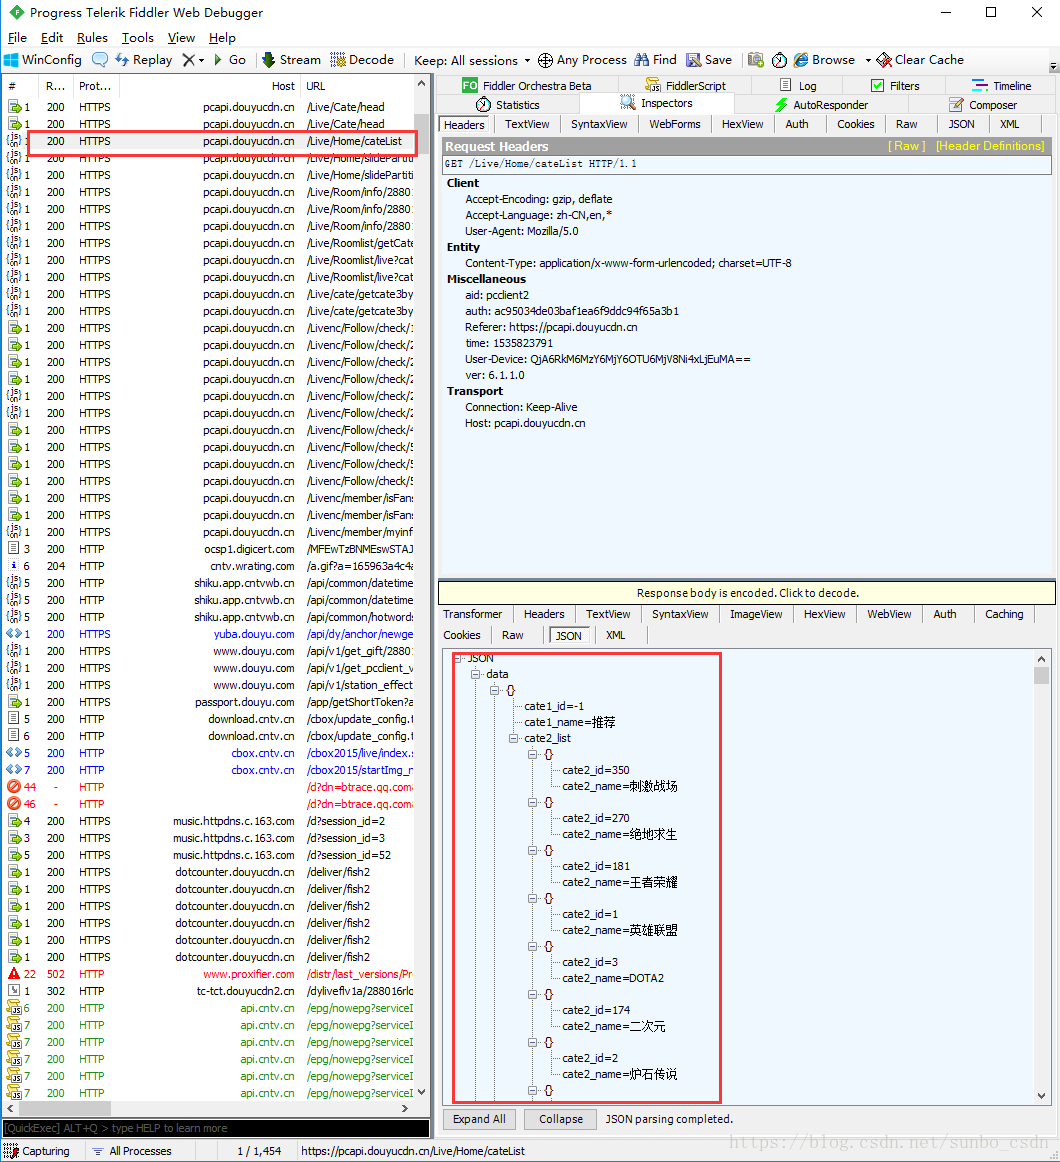This screenshot has height=1162, width=1060.
Task: Open the Statistics tab
Action: 508,105
